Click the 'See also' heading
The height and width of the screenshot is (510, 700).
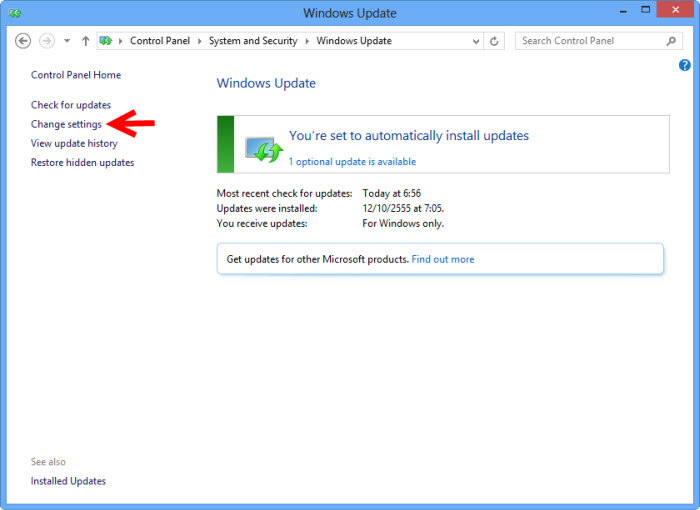pyautogui.click(x=48, y=462)
